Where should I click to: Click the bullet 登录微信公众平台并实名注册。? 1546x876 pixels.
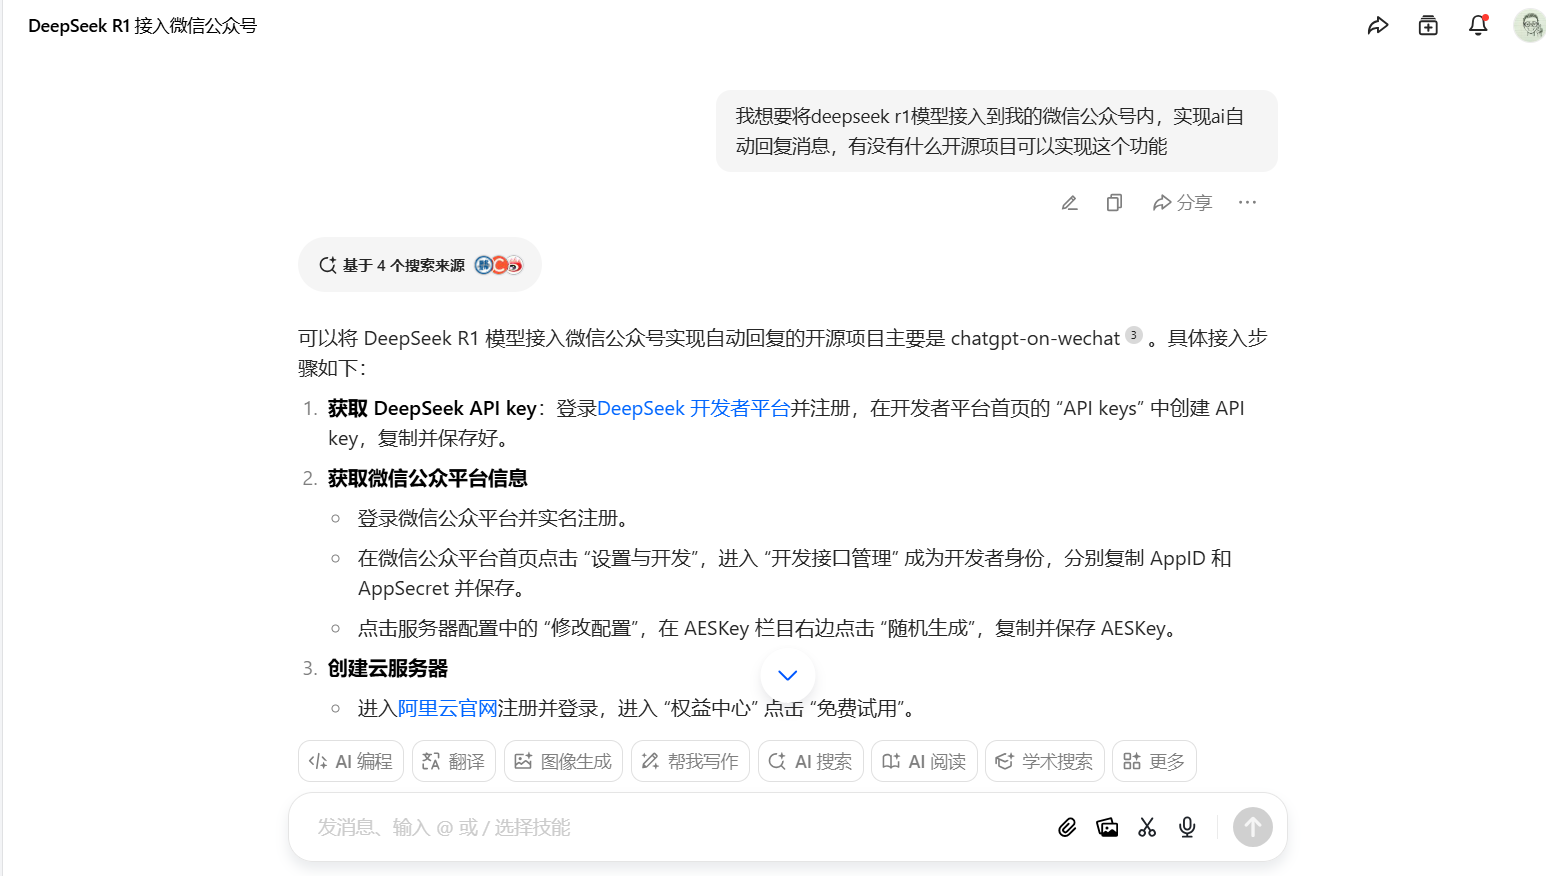(496, 518)
